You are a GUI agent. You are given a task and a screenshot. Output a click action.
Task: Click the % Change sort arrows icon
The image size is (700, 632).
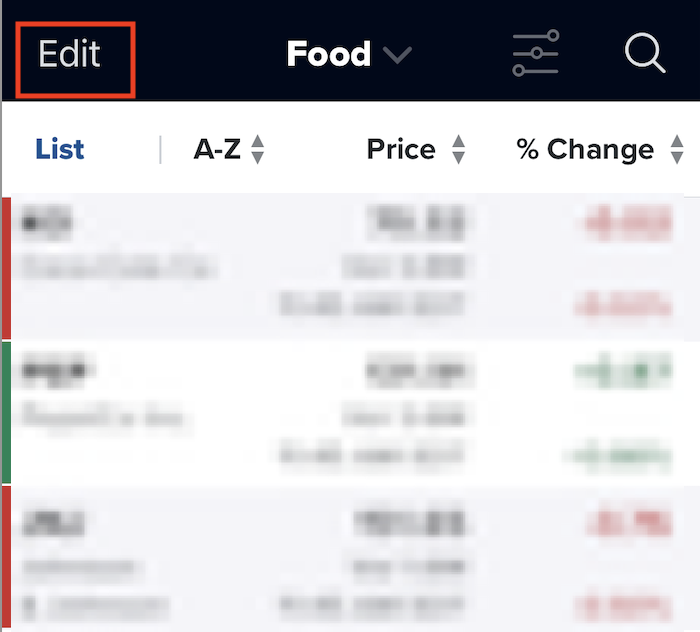click(677, 149)
